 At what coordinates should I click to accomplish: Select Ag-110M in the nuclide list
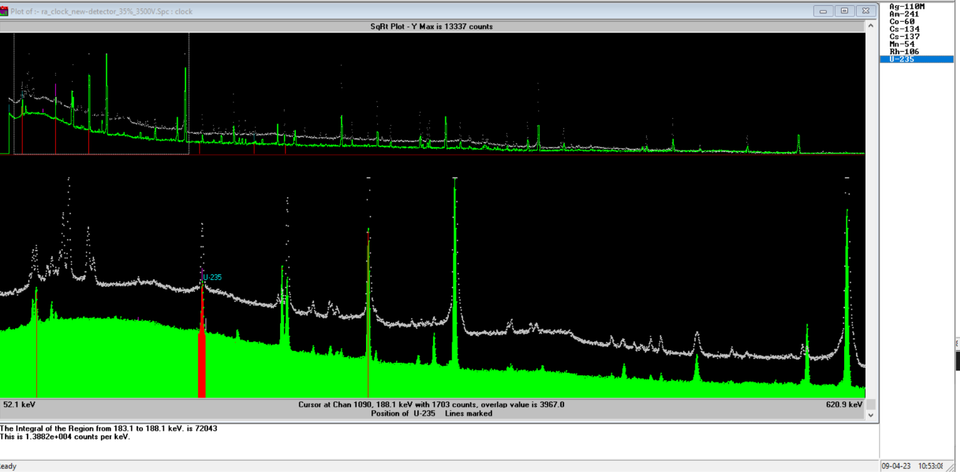pyautogui.click(x=904, y=7)
